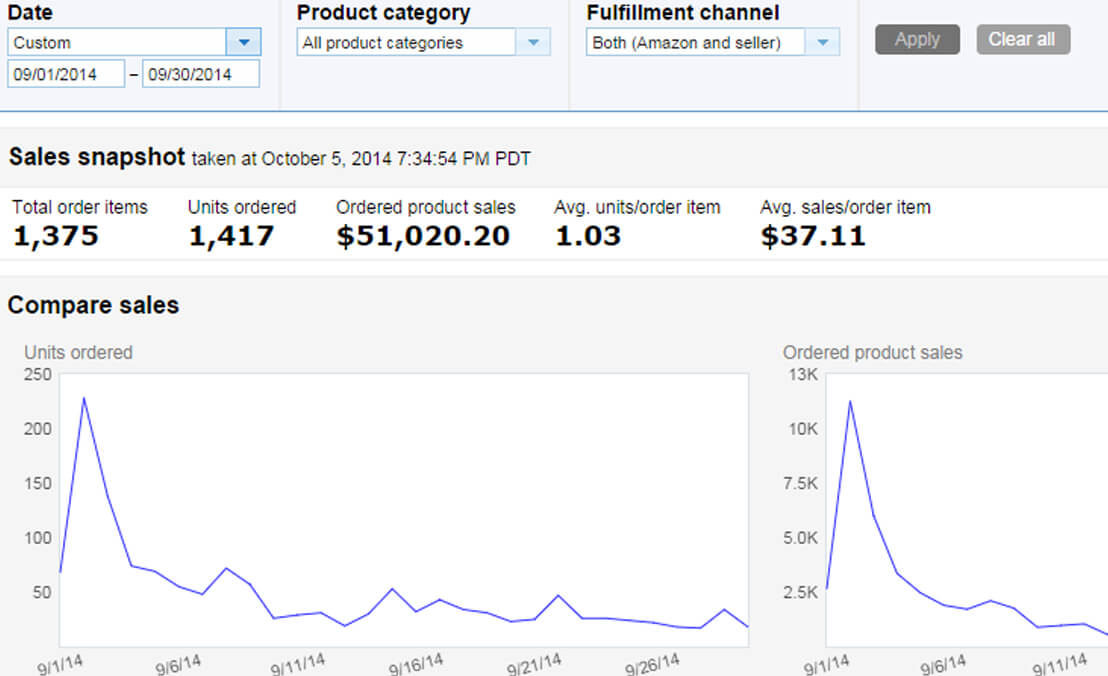Image resolution: width=1108 pixels, height=676 pixels.
Task: Click the 9/21/14 axis label on units chart
Action: pos(534,664)
